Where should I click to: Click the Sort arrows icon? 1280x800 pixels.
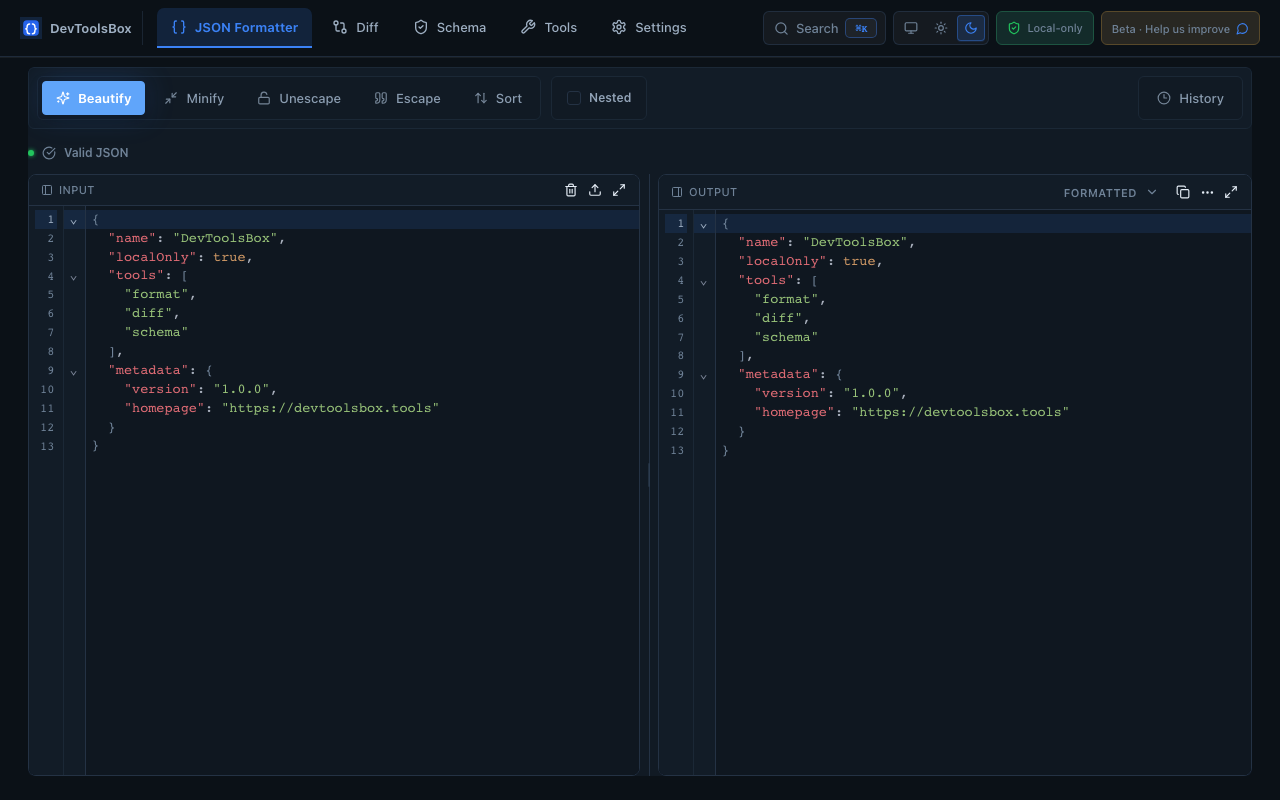[x=481, y=98]
